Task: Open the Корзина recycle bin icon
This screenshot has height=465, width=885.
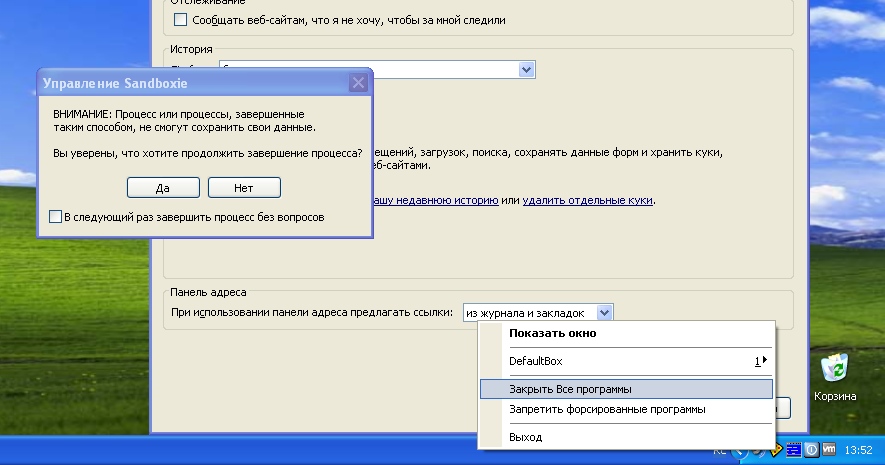Action: pyautogui.click(x=835, y=376)
